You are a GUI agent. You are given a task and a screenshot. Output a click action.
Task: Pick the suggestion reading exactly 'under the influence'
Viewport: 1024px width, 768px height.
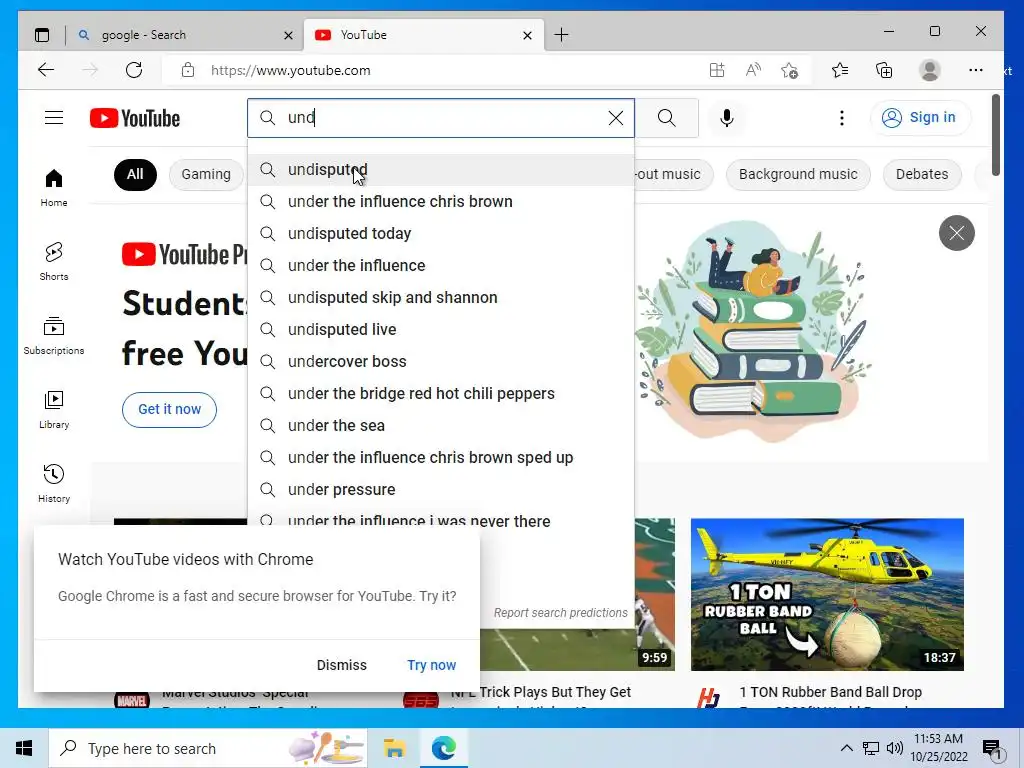[441, 266]
